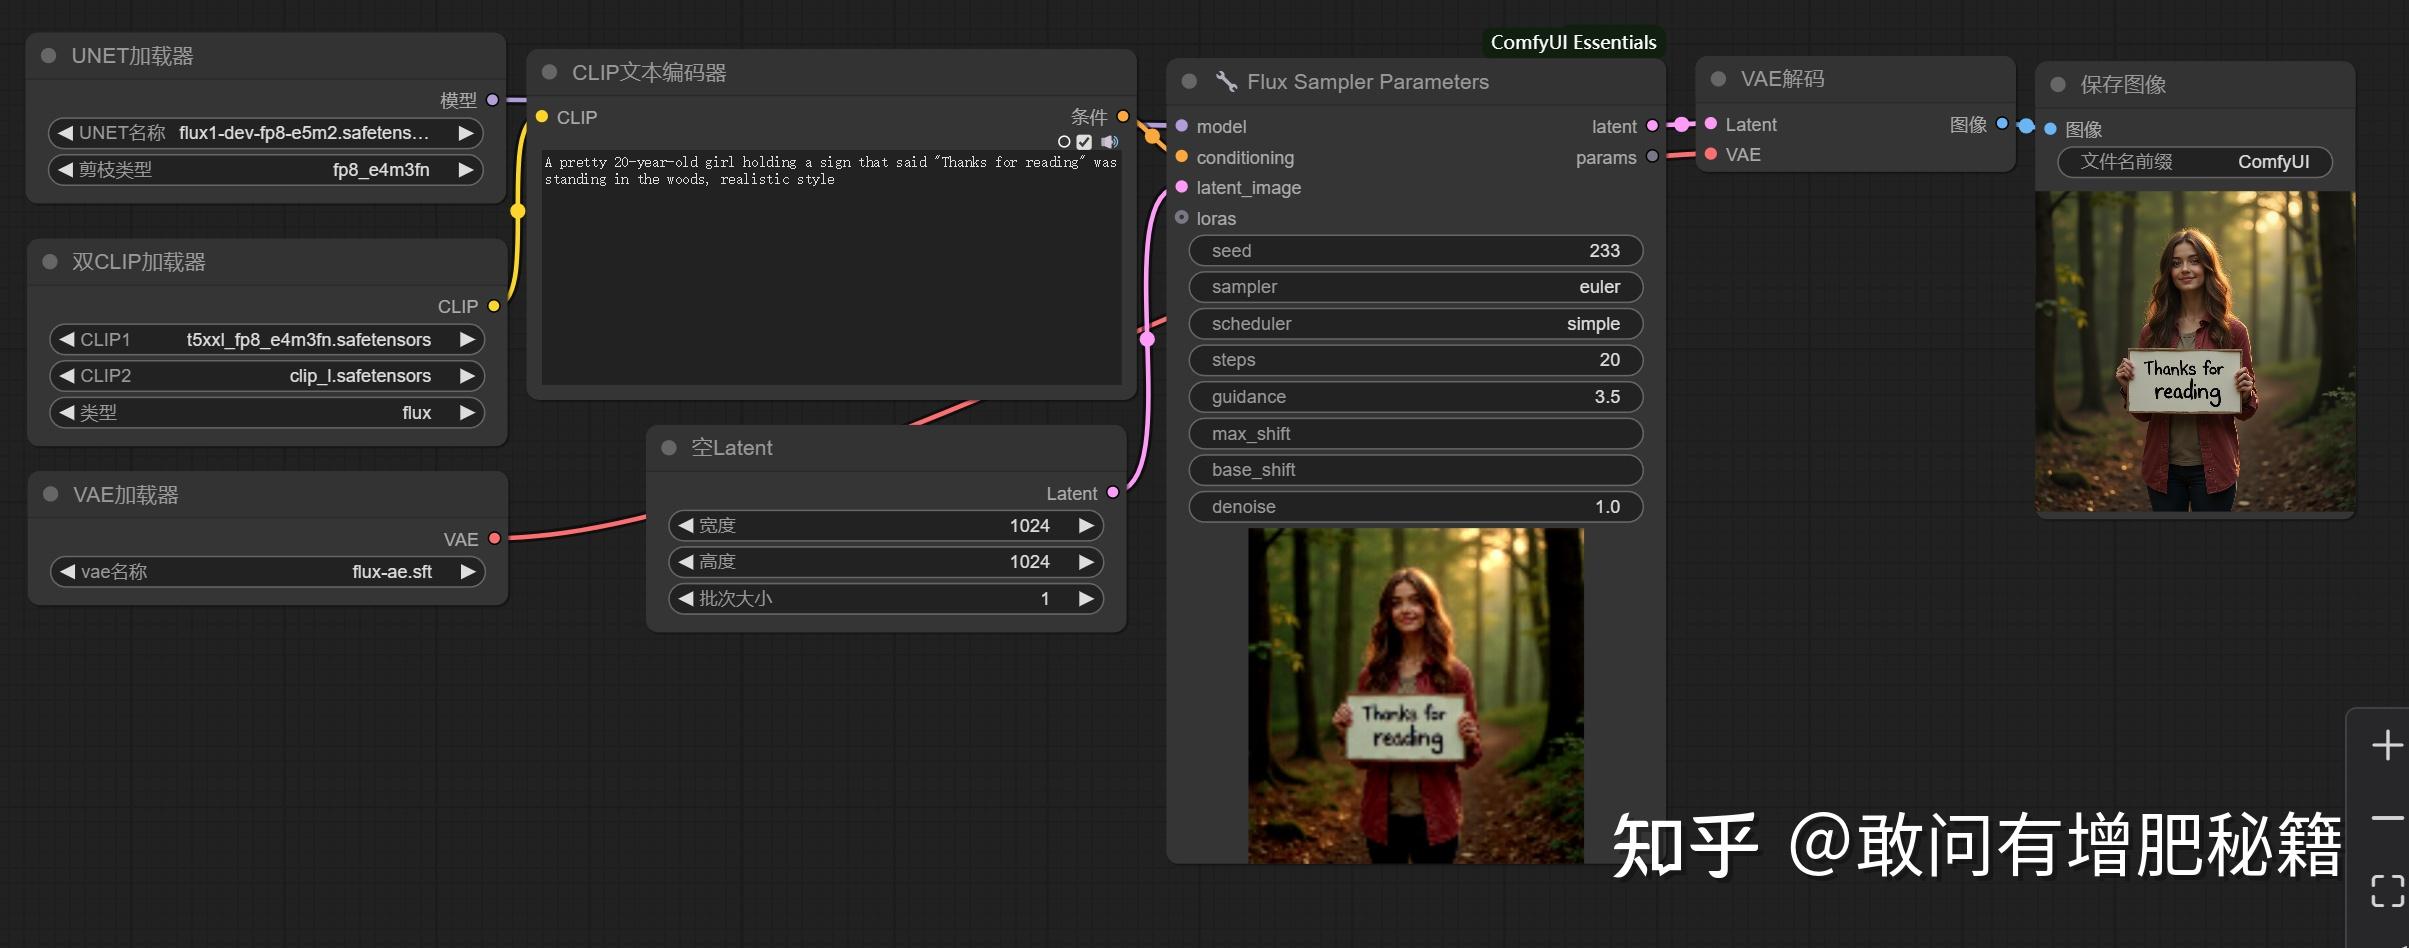This screenshot has height=948, width=2409.
Task: Click the zoom out minus icon
Action: 2387,818
